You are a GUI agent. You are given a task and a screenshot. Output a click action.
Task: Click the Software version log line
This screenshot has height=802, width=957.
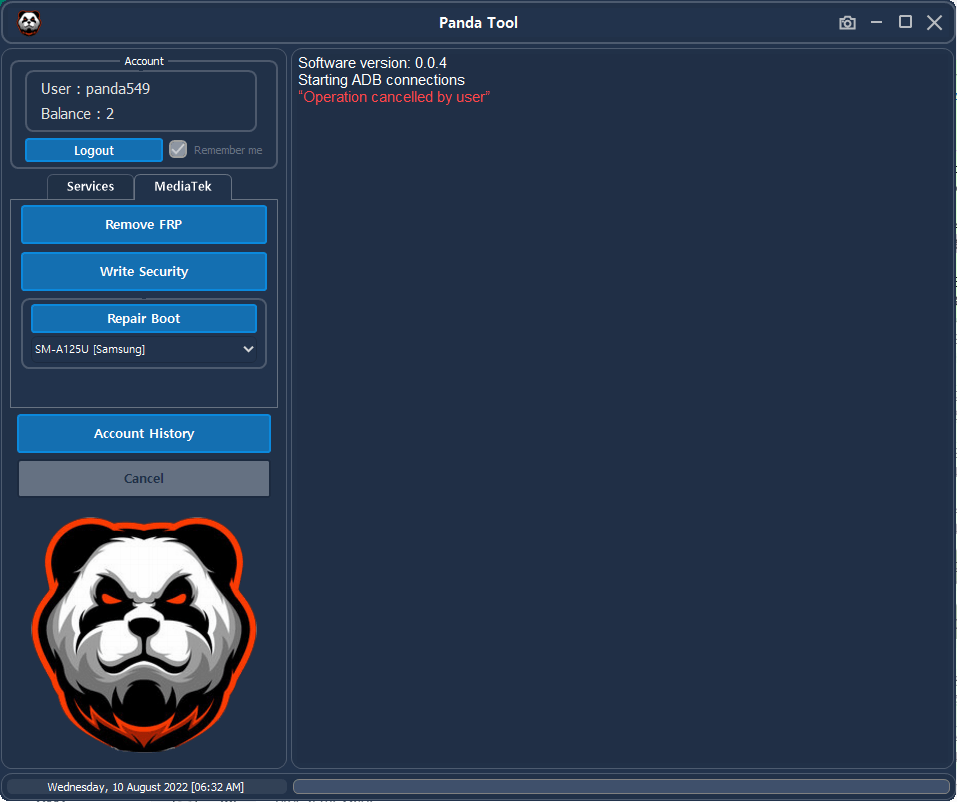pos(372,62)
